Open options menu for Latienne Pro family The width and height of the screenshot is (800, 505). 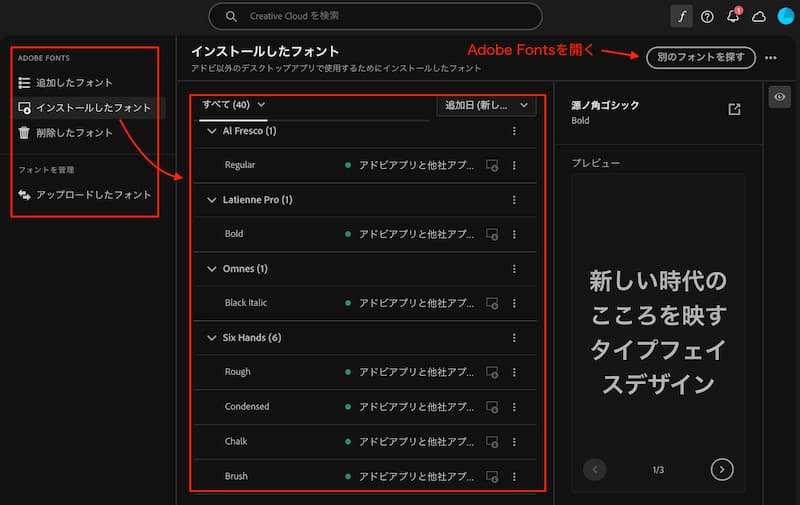click(514, 200)
